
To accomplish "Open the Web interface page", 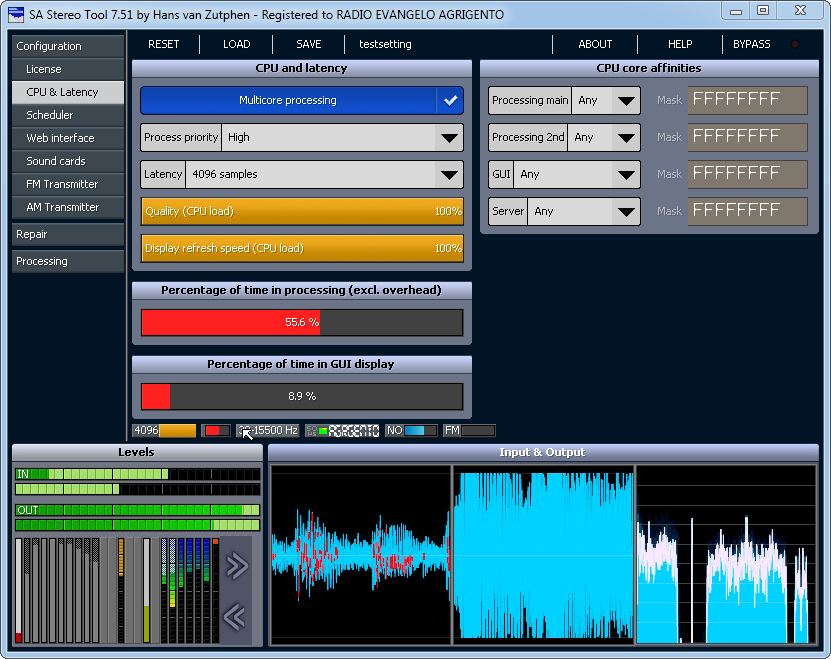I will click(68, 138).
